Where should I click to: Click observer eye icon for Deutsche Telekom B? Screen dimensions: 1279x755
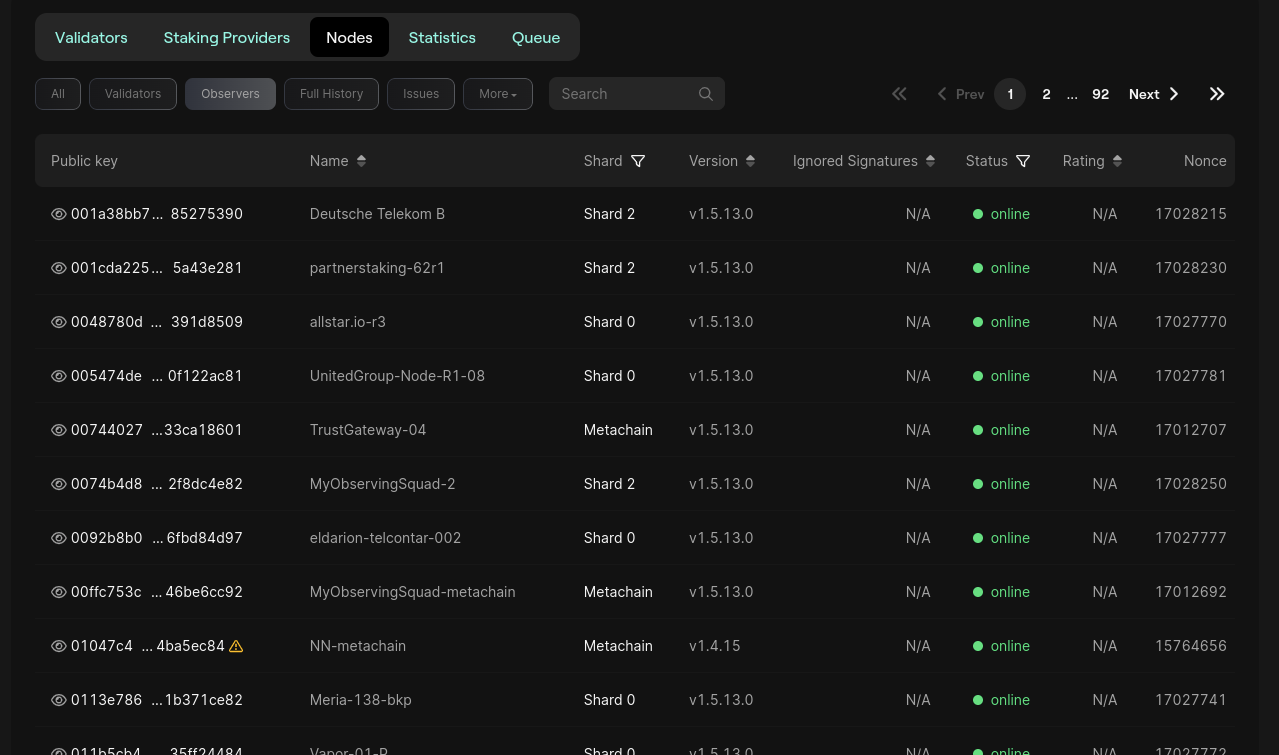(59, 214)
